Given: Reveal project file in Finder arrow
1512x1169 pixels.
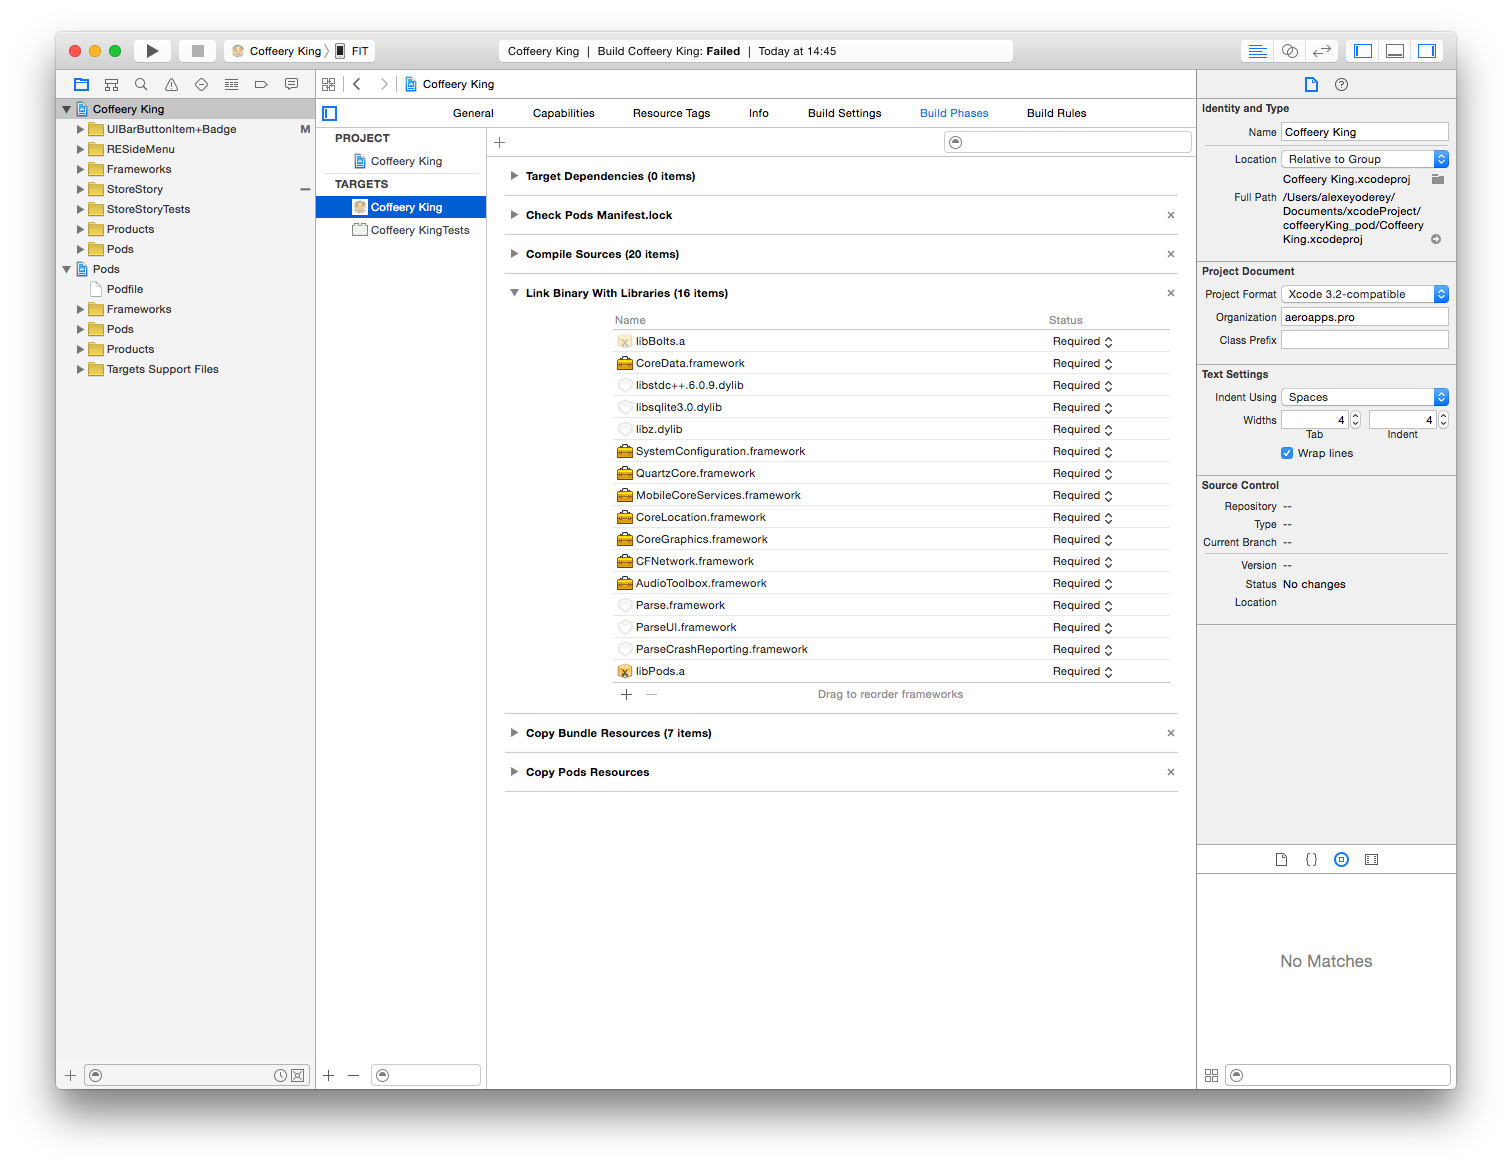Looking at the screenshot, I should pyautogui.click(x=1436, y=239).
